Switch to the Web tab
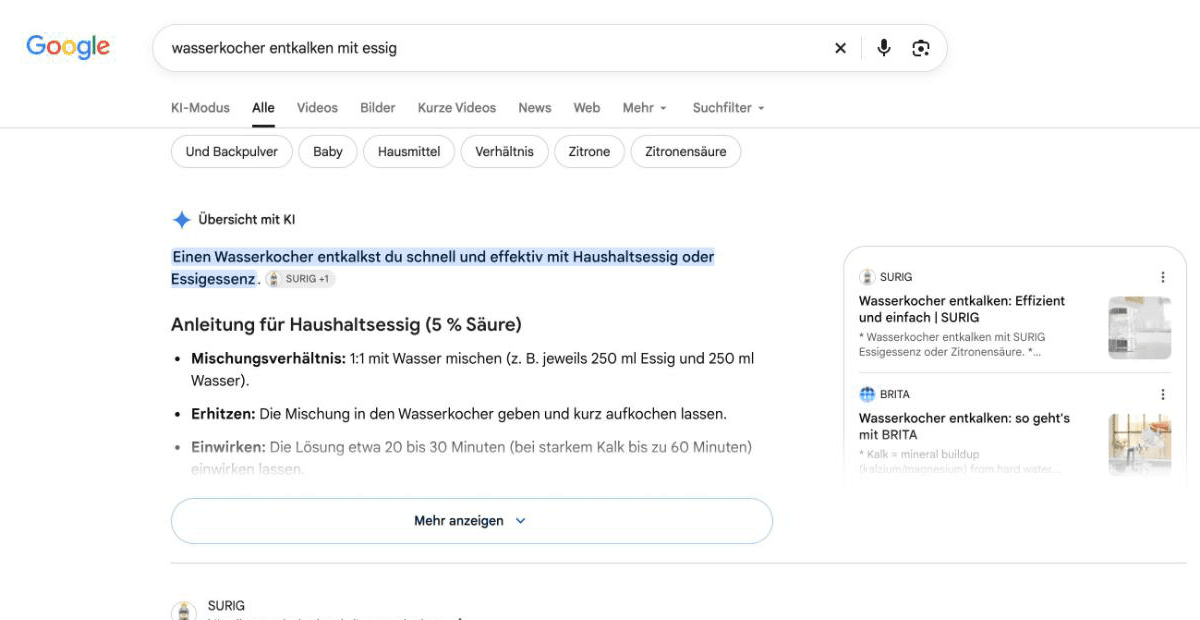1200x620 pixels. [587, 108]
